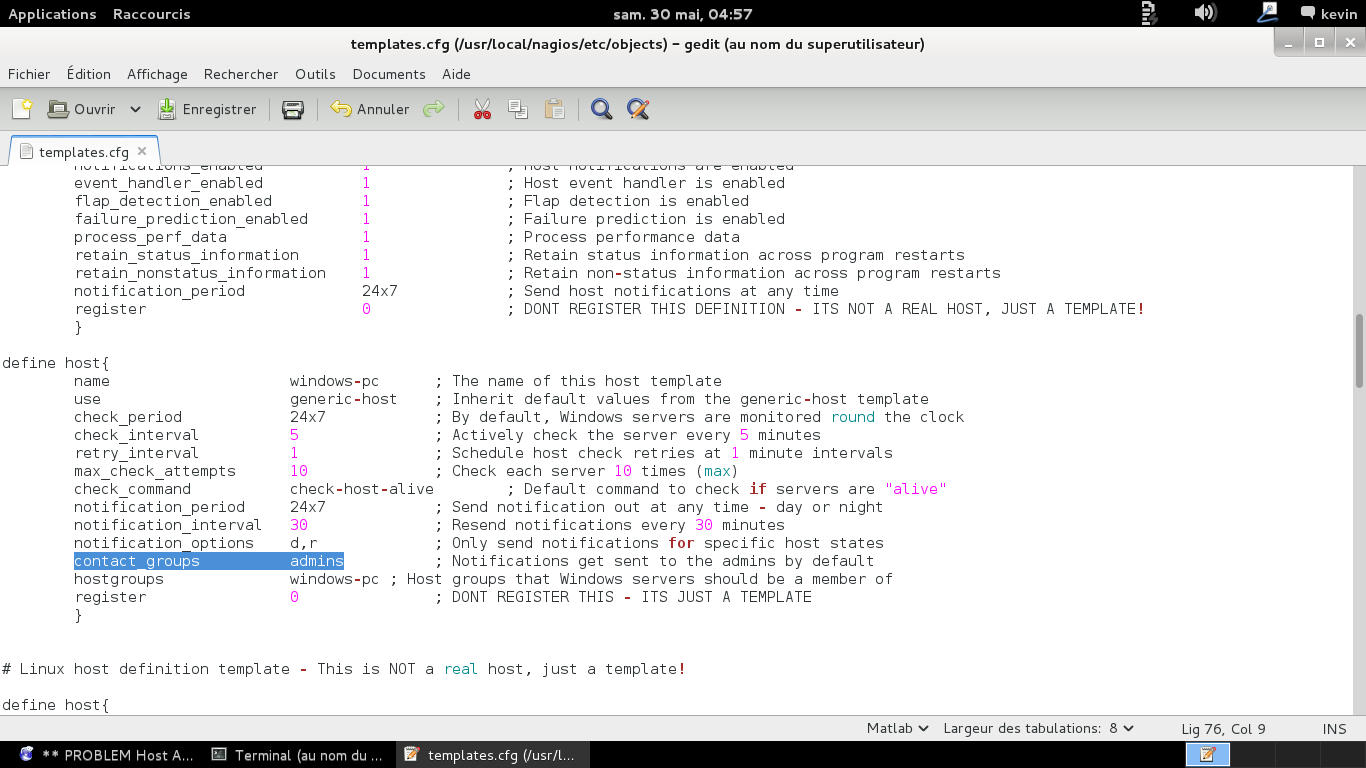Click the hostgroups parameter line
The height and width of the screenshot is (768, 1366).
[x=483, y=579]
